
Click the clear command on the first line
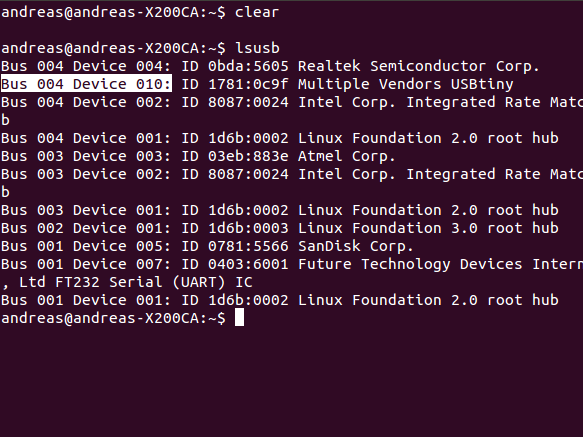pos(257,12)
